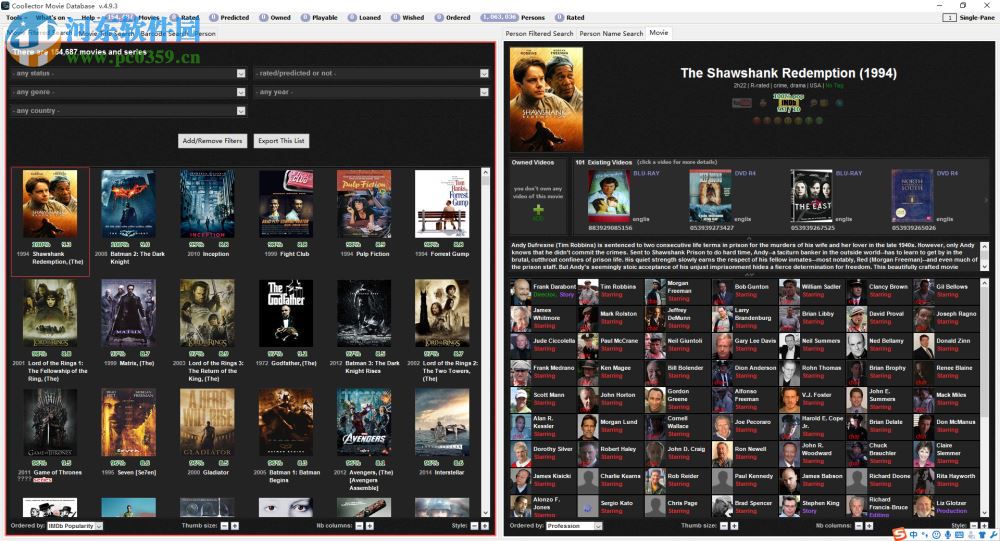
Task: Increase number of columns in person list
Action: point(869,526)
